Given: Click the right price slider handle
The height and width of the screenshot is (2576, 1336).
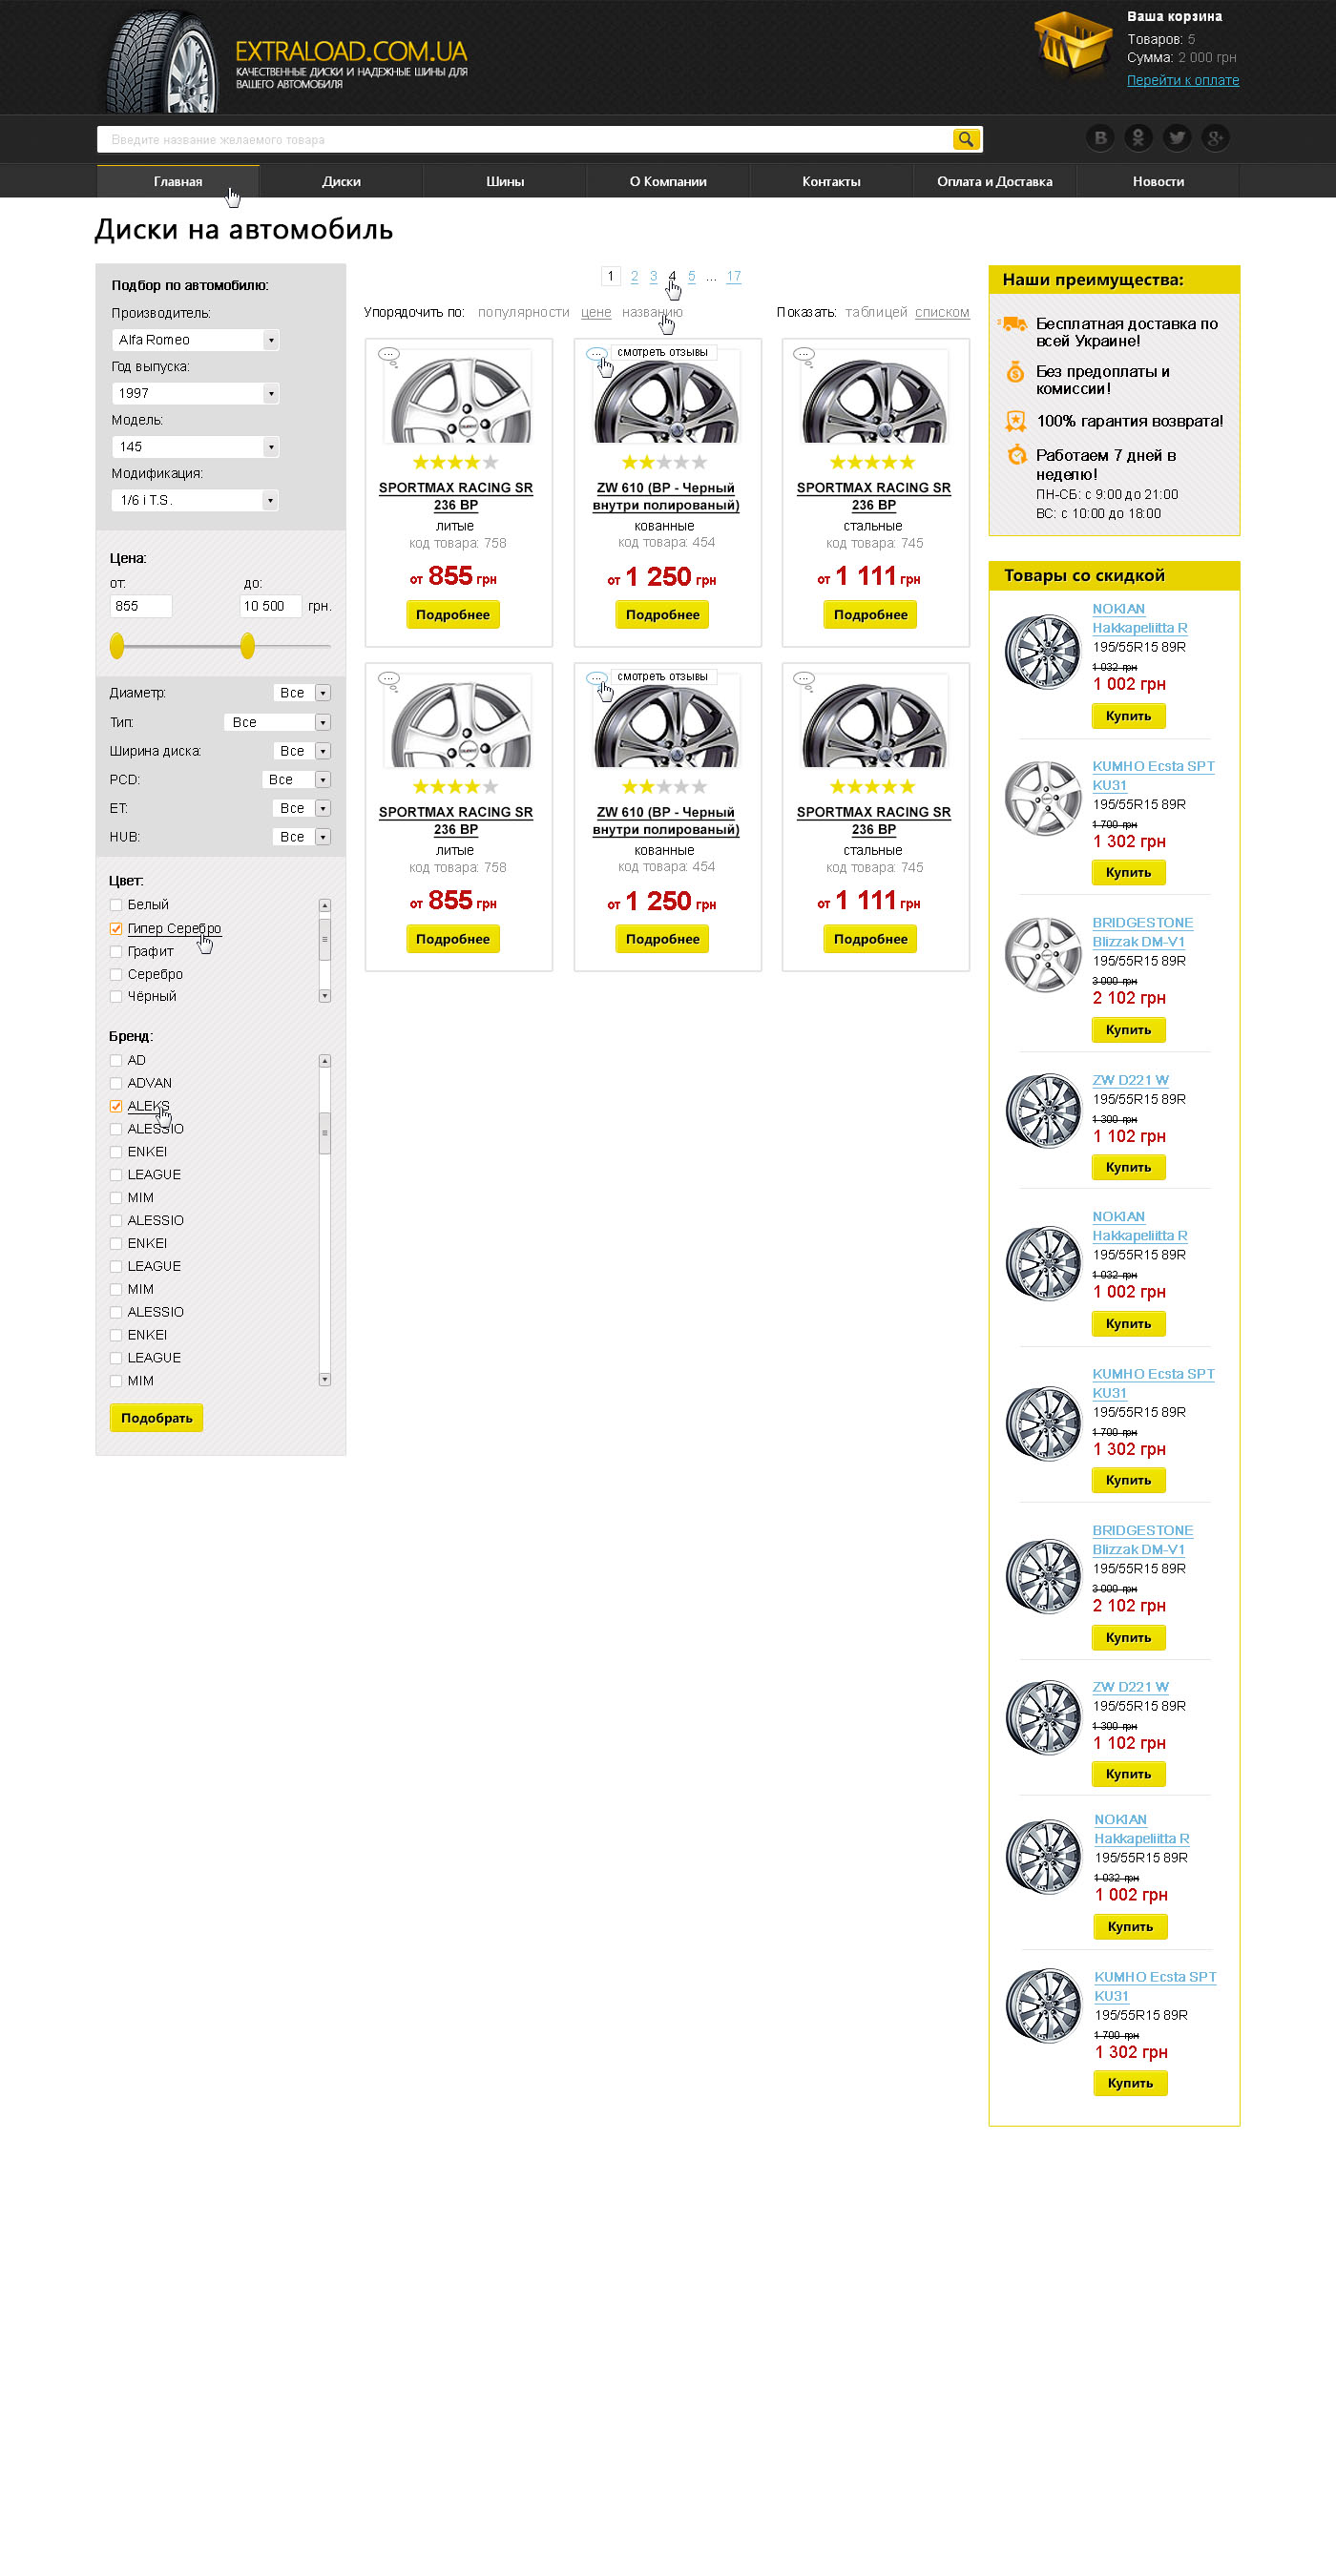Looking at the screenshot, I should click(x=247, y=646).
